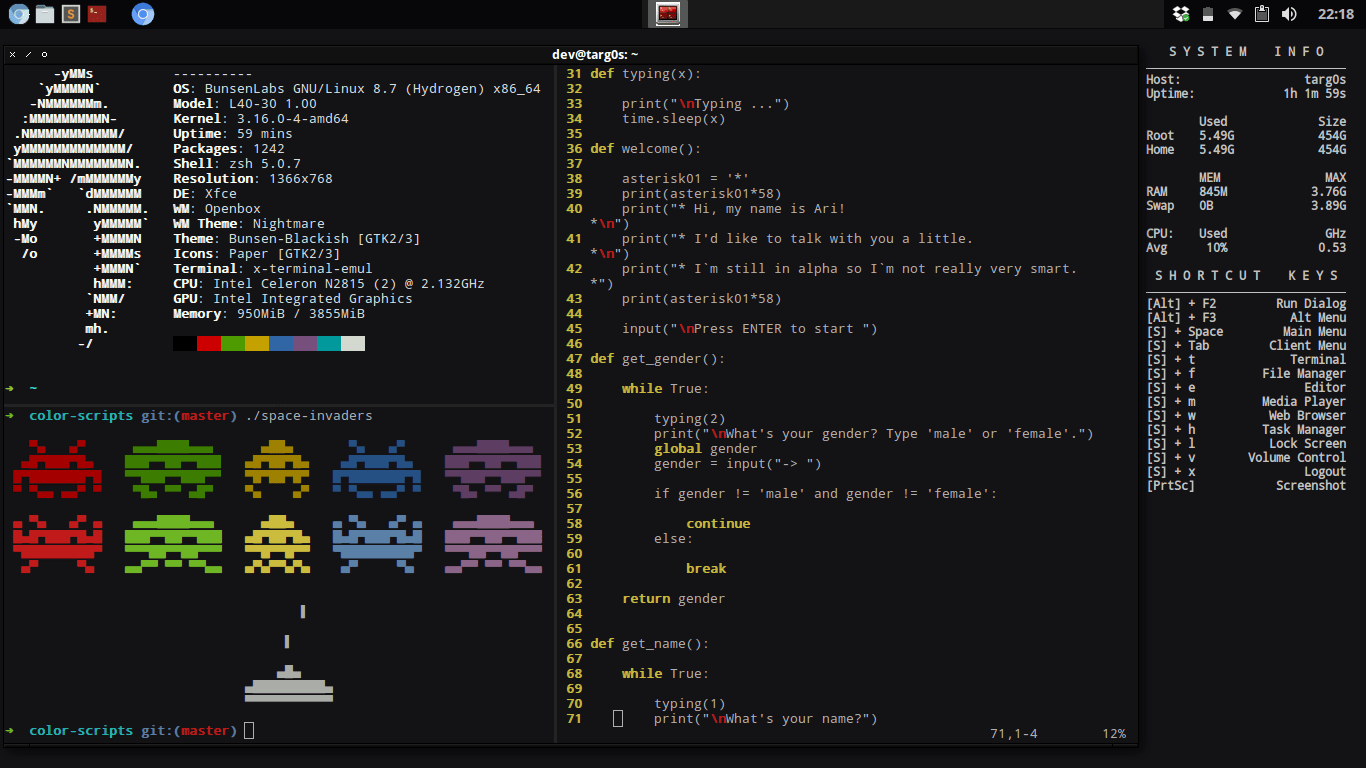
Task: Click the What's your name? print line
Action: 766,719
